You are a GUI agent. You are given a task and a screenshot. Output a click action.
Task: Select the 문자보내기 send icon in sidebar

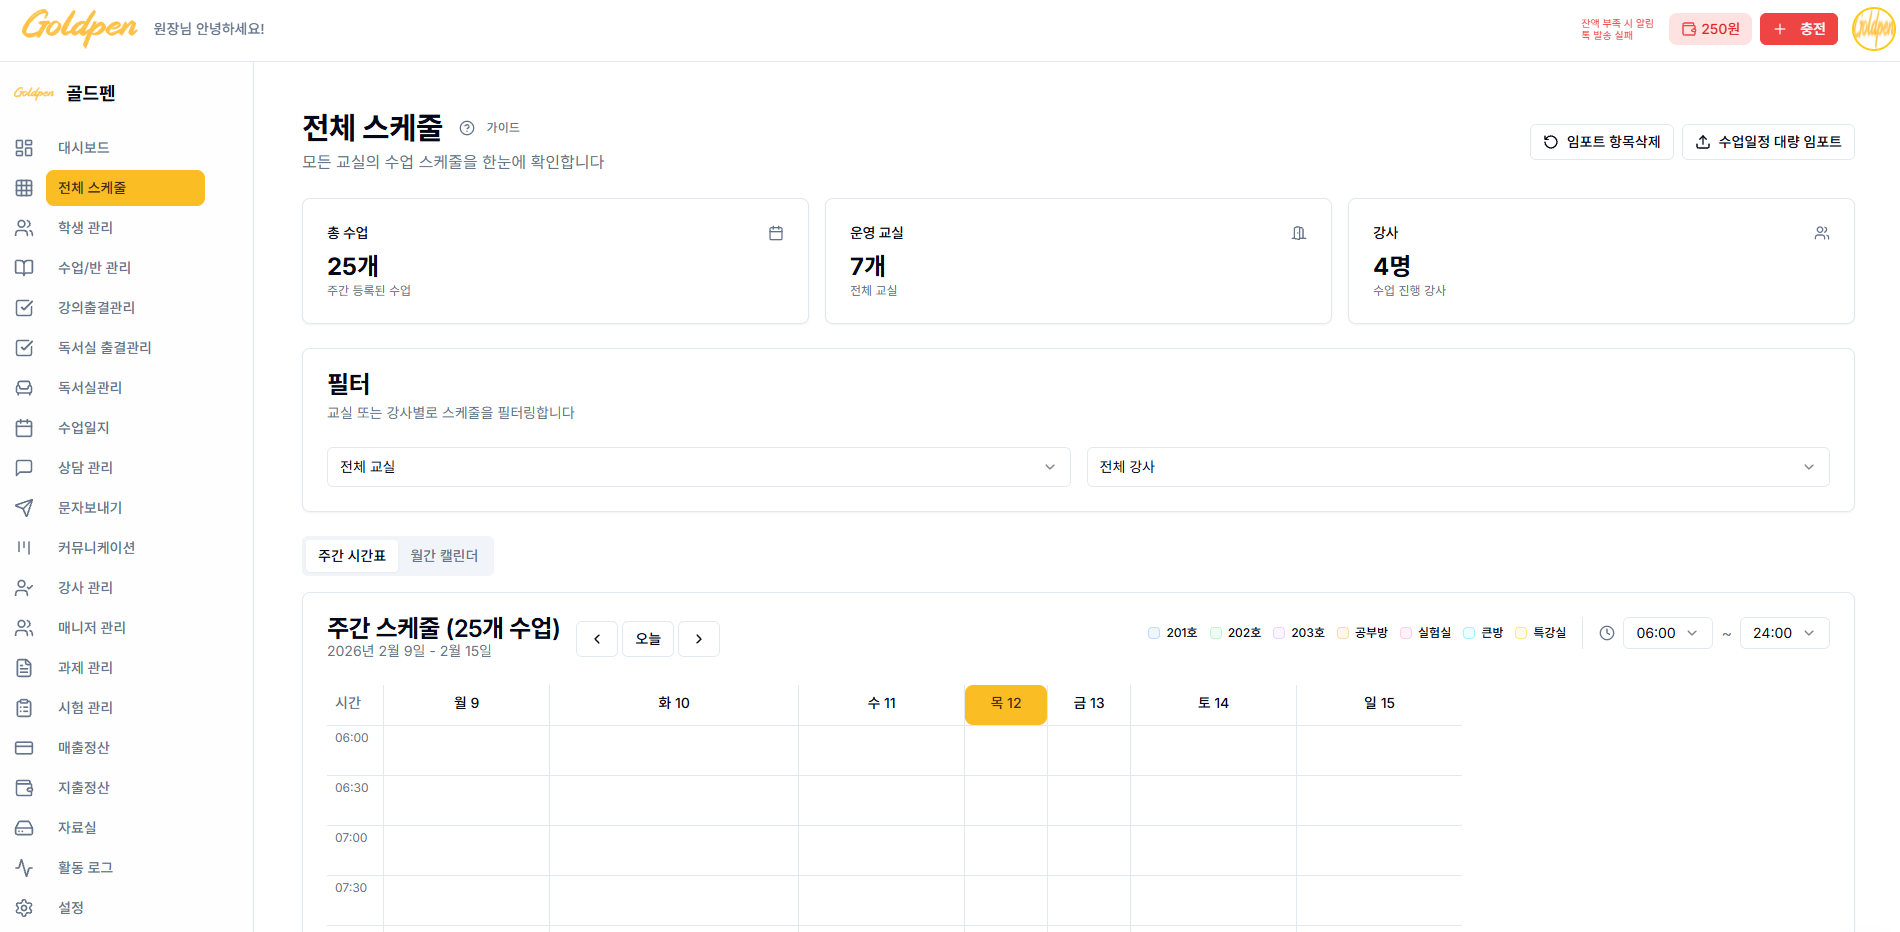pyautogui.click(x=24, y=507)
